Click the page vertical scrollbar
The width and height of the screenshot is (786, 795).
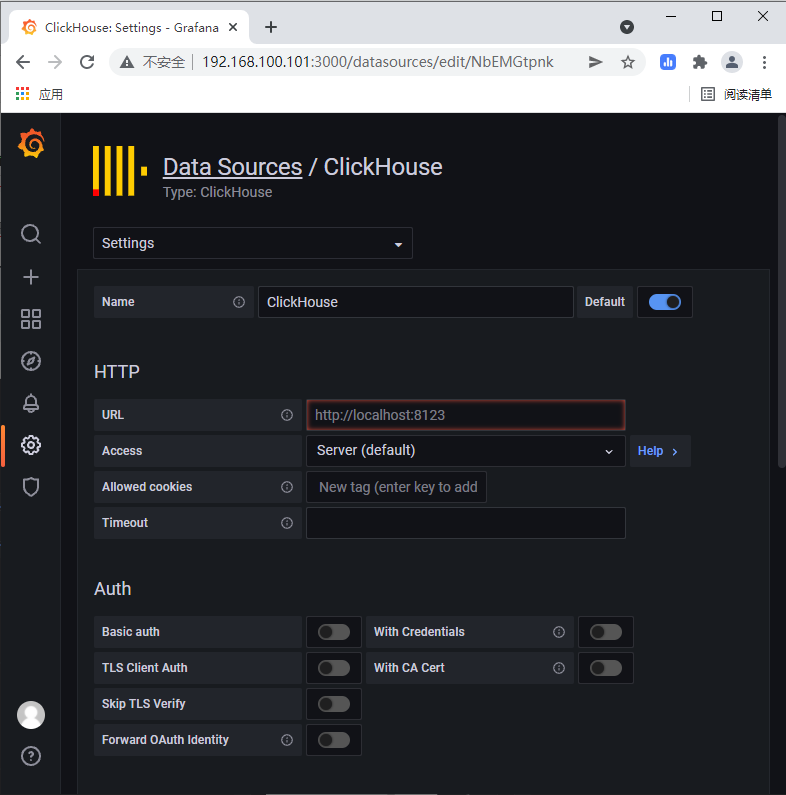coord(781,292)
